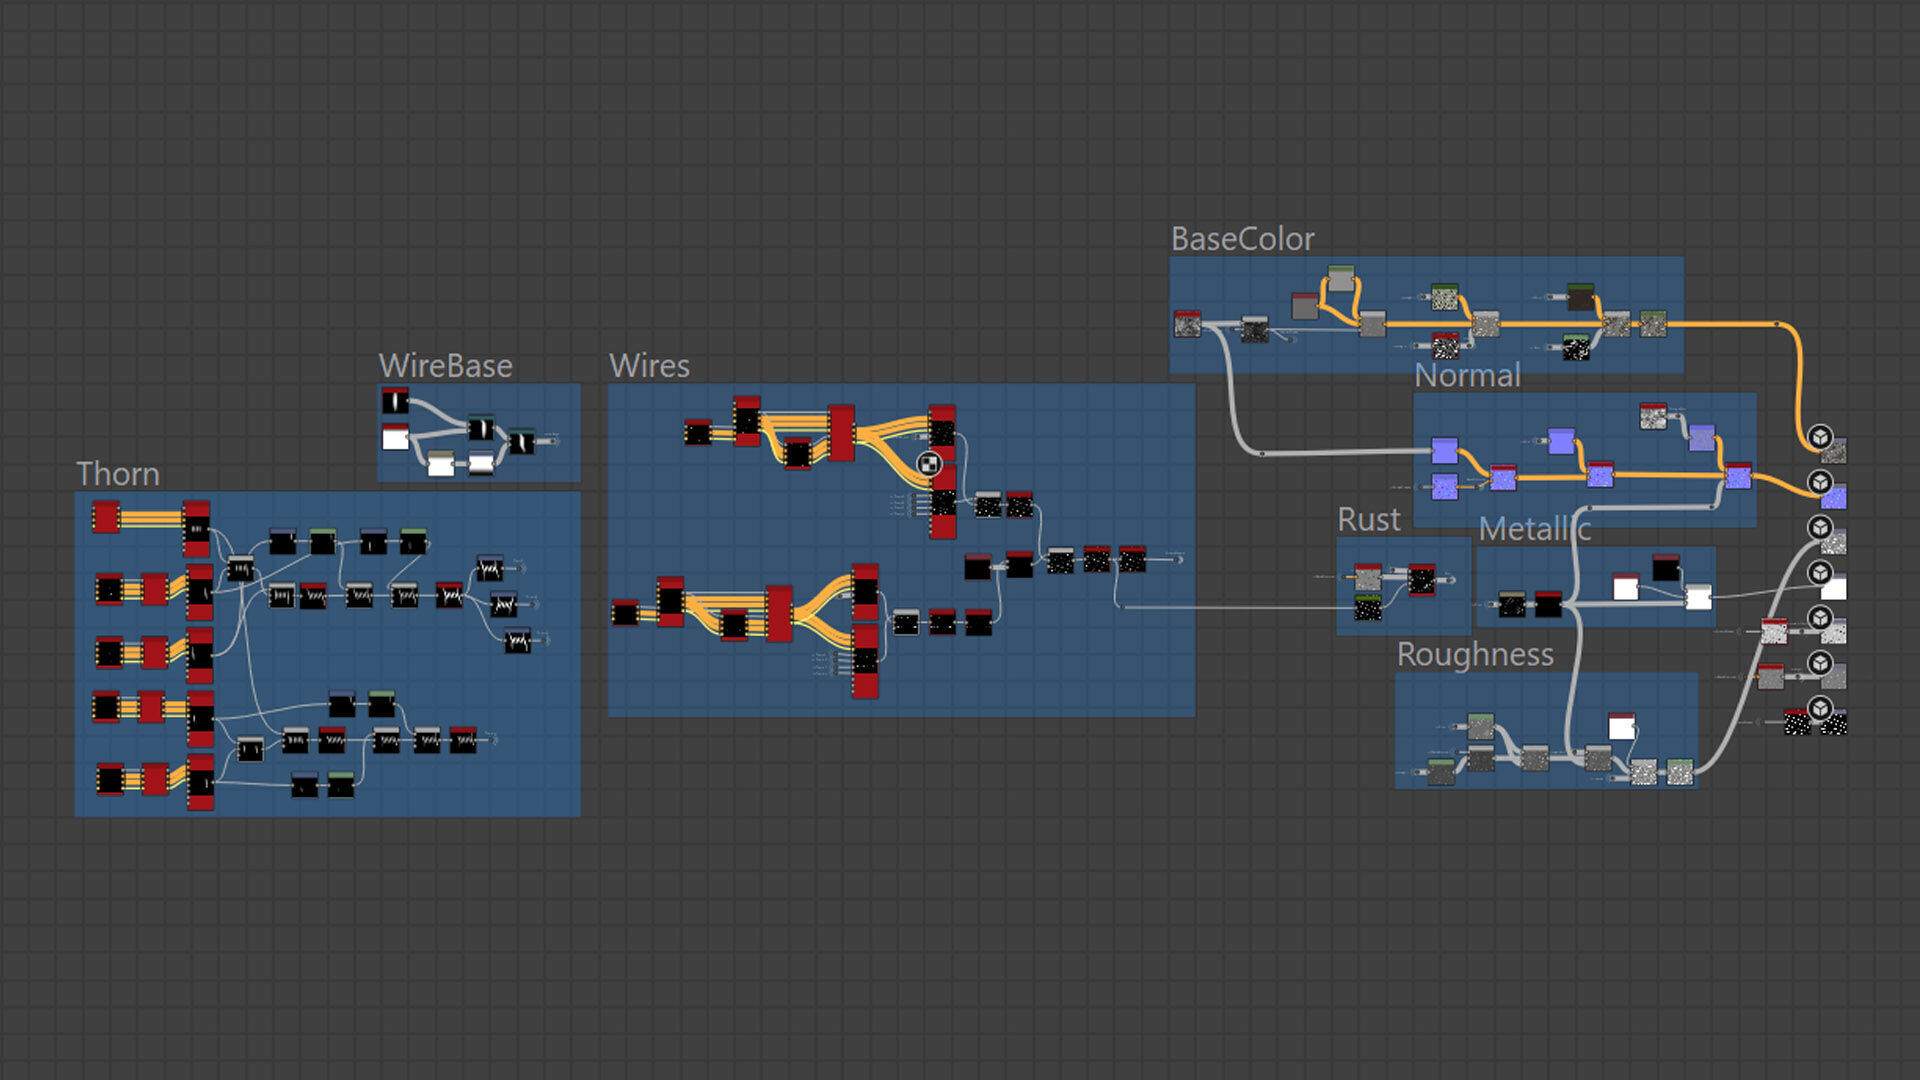The height and width of the screenshot is (1080, 1920).
Task: Click the second 3D cube output badge from the top
Action: click(1820, 482)
